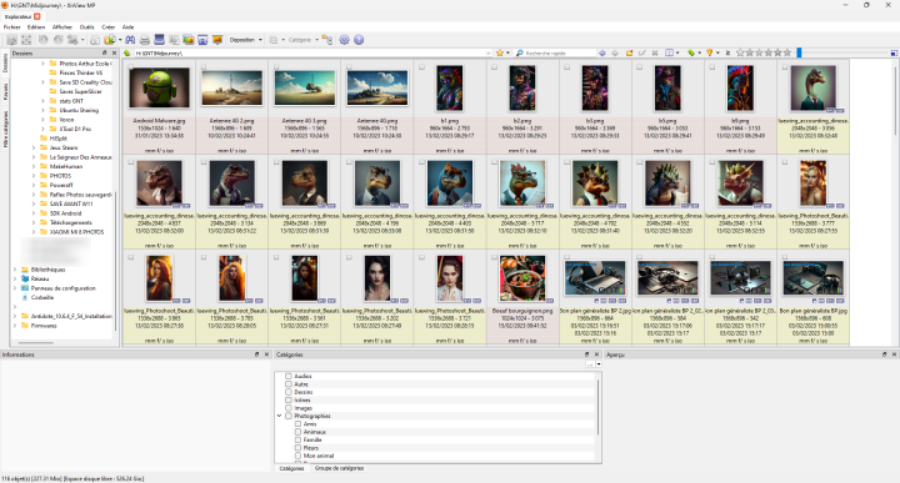Click the blue help question mark icon

(358, 40)
